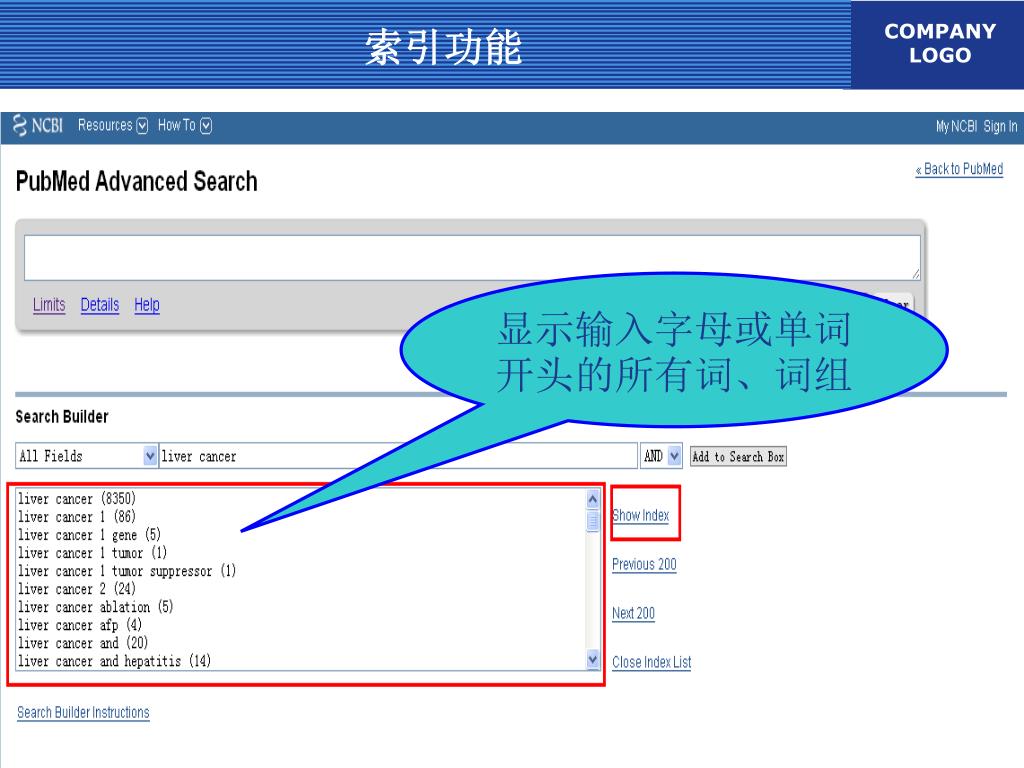Close the Index List

(651, 662)
